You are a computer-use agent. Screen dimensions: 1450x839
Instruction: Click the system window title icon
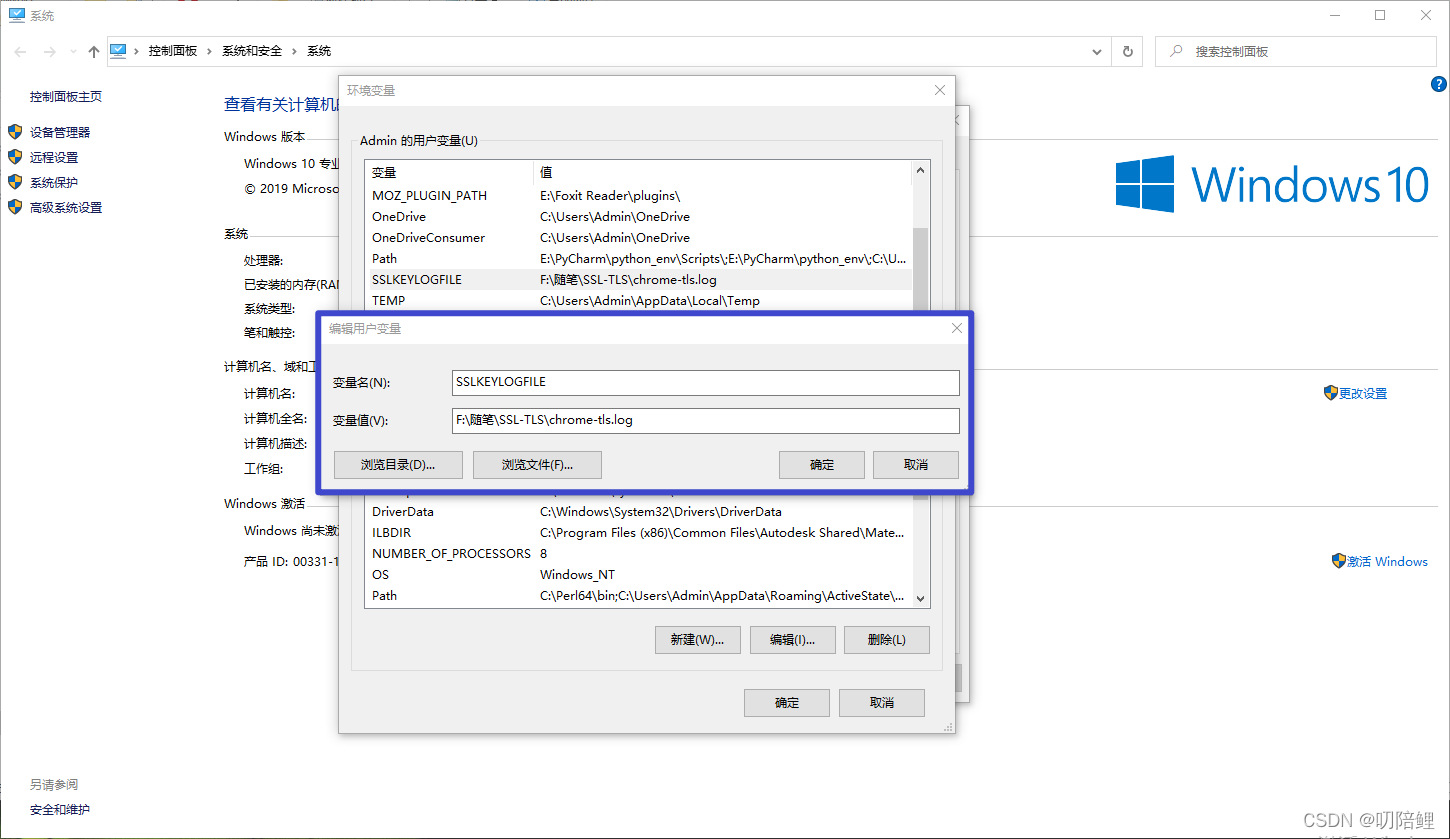tap(17, 15)
